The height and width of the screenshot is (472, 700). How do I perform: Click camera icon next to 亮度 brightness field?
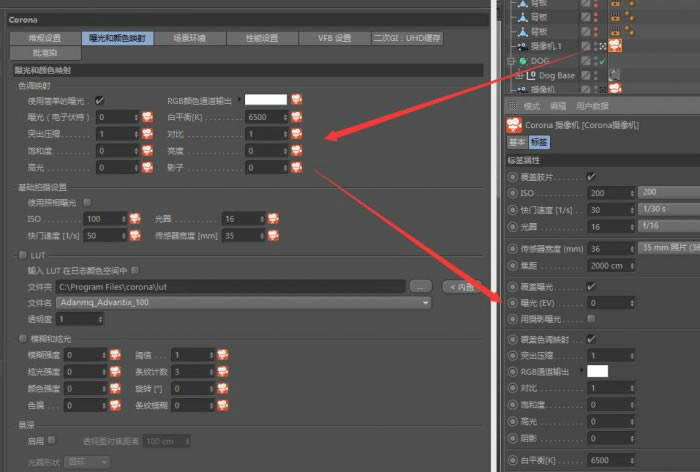coord(297,150)
